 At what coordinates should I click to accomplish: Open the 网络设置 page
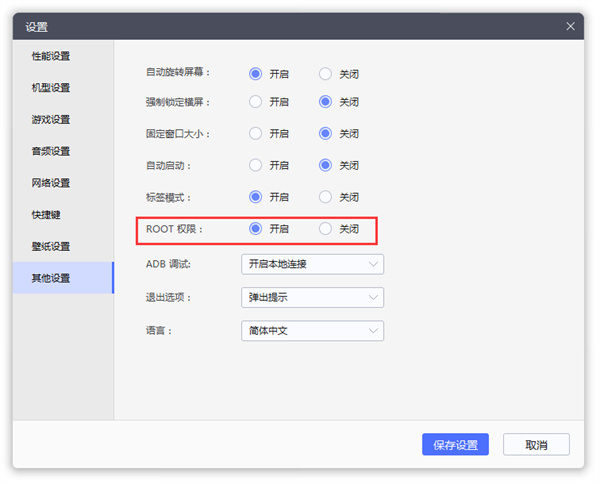tap(51, 183)
